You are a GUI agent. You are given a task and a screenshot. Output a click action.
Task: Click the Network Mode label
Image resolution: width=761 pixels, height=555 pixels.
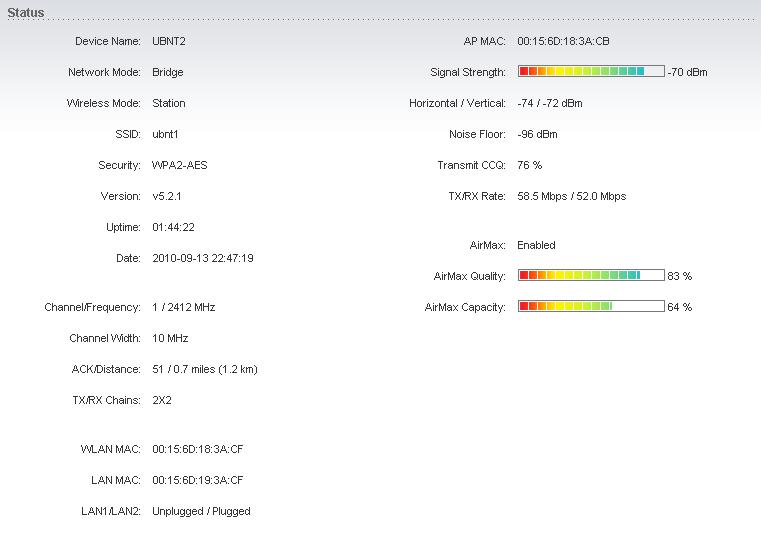(x=104, y=72)
